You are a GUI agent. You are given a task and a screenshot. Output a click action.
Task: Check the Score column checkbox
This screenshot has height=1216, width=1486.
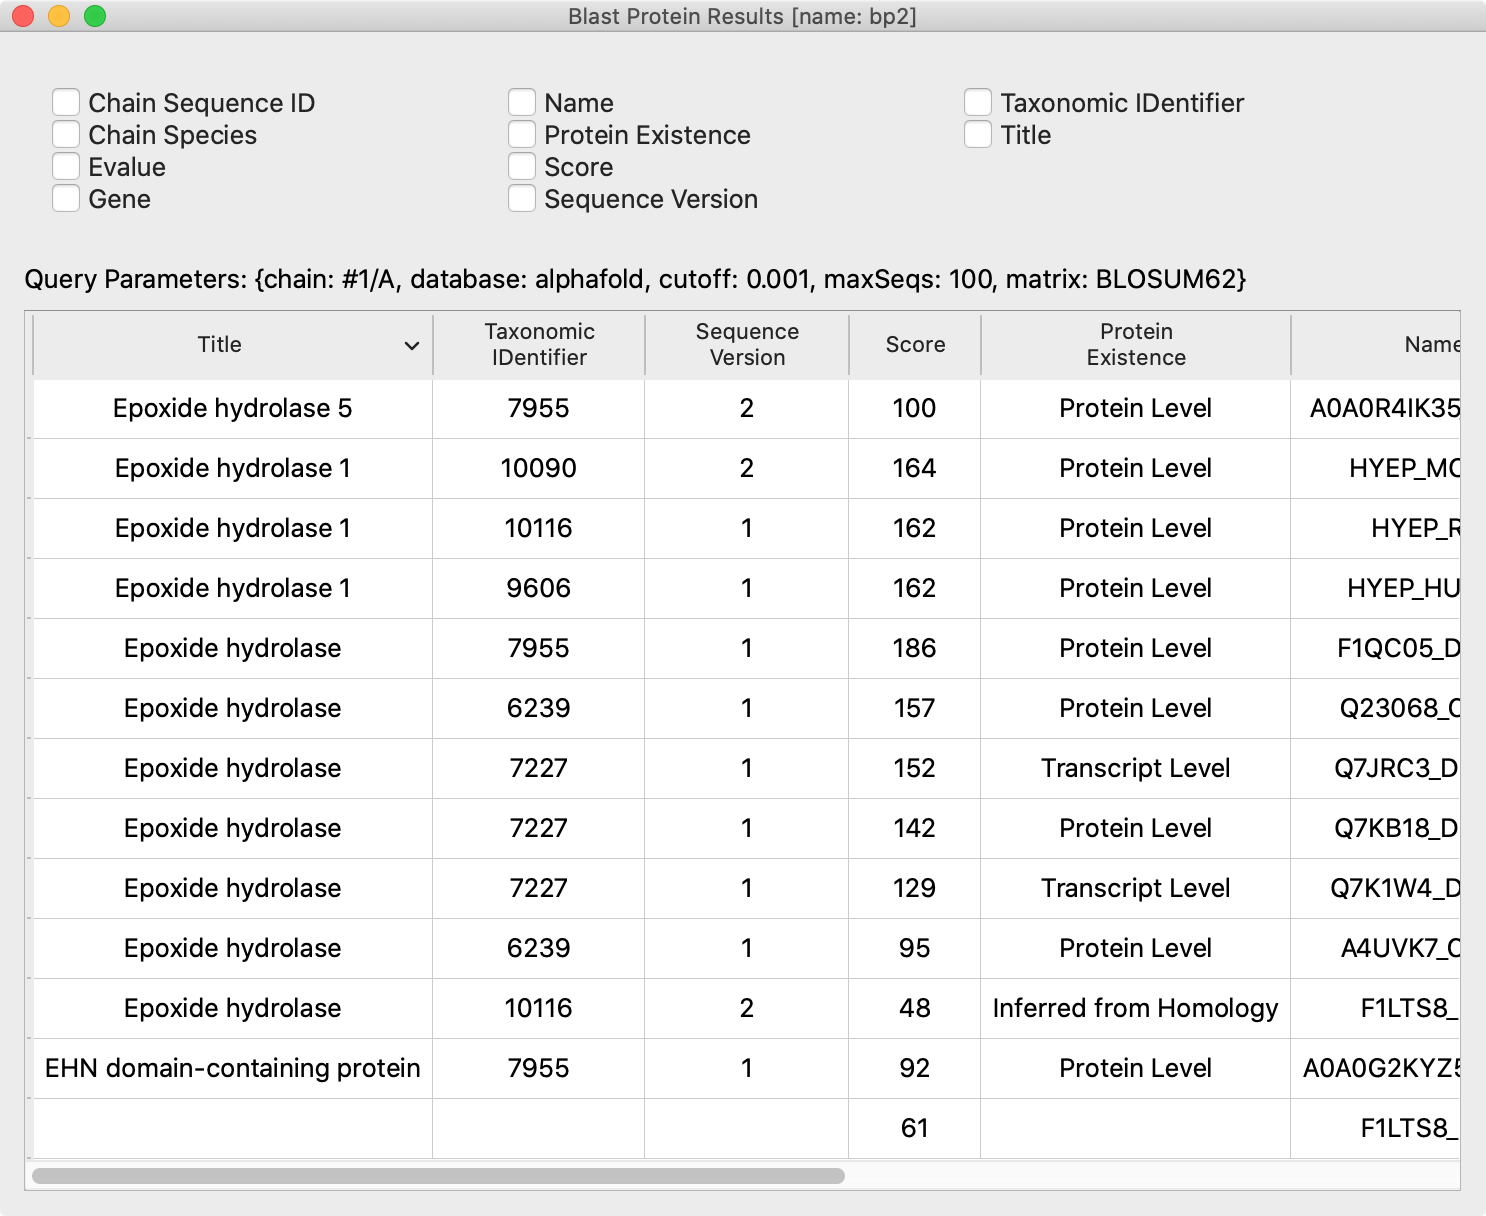522,167
